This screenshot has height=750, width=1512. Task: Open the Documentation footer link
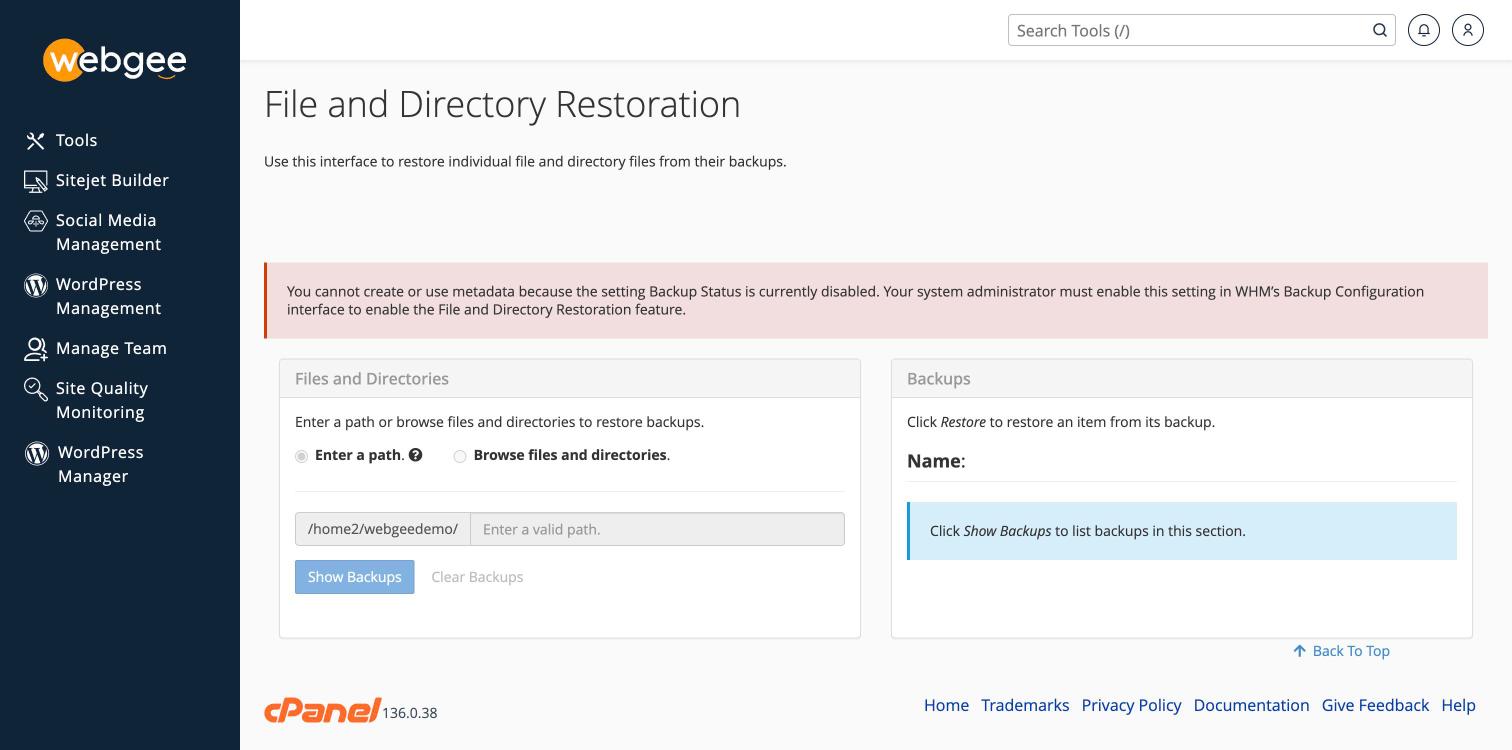point(1252,705)
